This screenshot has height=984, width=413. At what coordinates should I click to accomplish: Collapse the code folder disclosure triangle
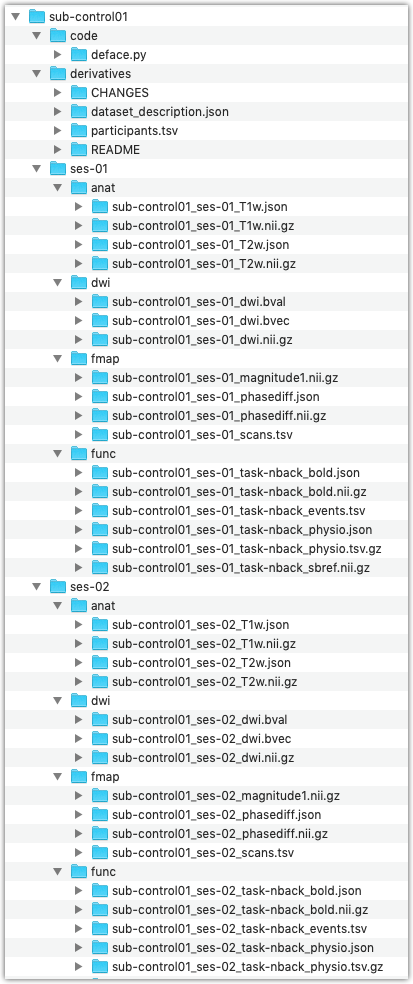pos(37,36)
